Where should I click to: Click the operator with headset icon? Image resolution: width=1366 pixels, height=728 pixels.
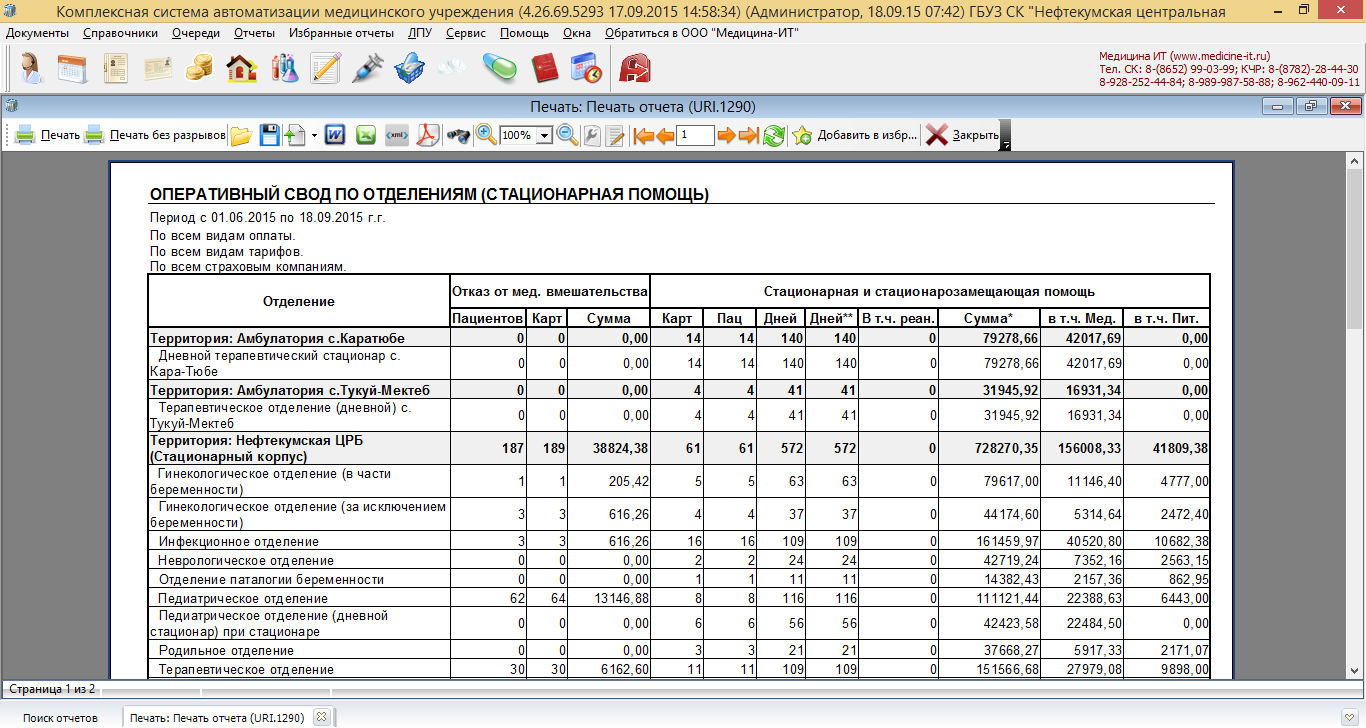pos(30,68)
